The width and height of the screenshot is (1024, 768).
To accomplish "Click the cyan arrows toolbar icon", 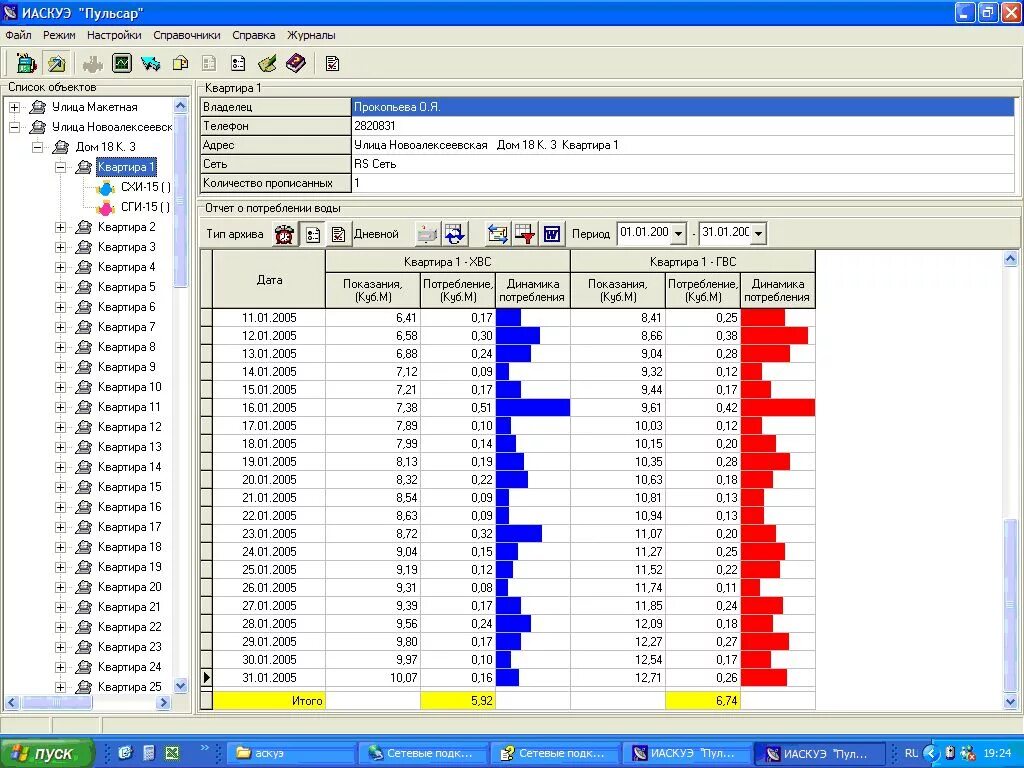I will click(x=151, y=63).
